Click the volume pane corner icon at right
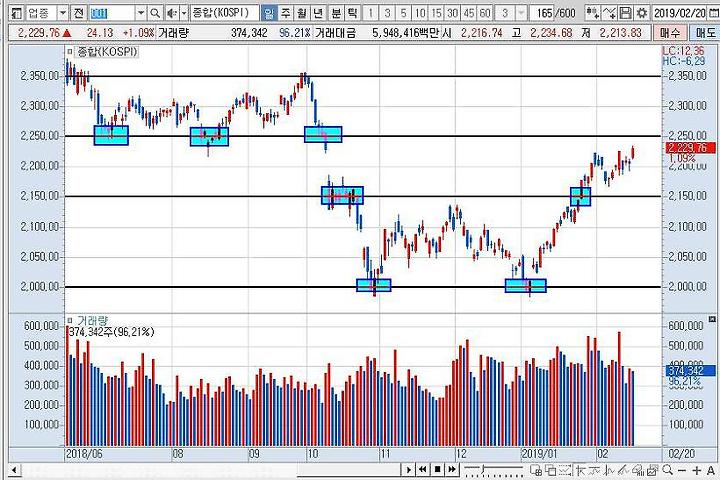This screenshot has width=720, height=480. (712, 319)
